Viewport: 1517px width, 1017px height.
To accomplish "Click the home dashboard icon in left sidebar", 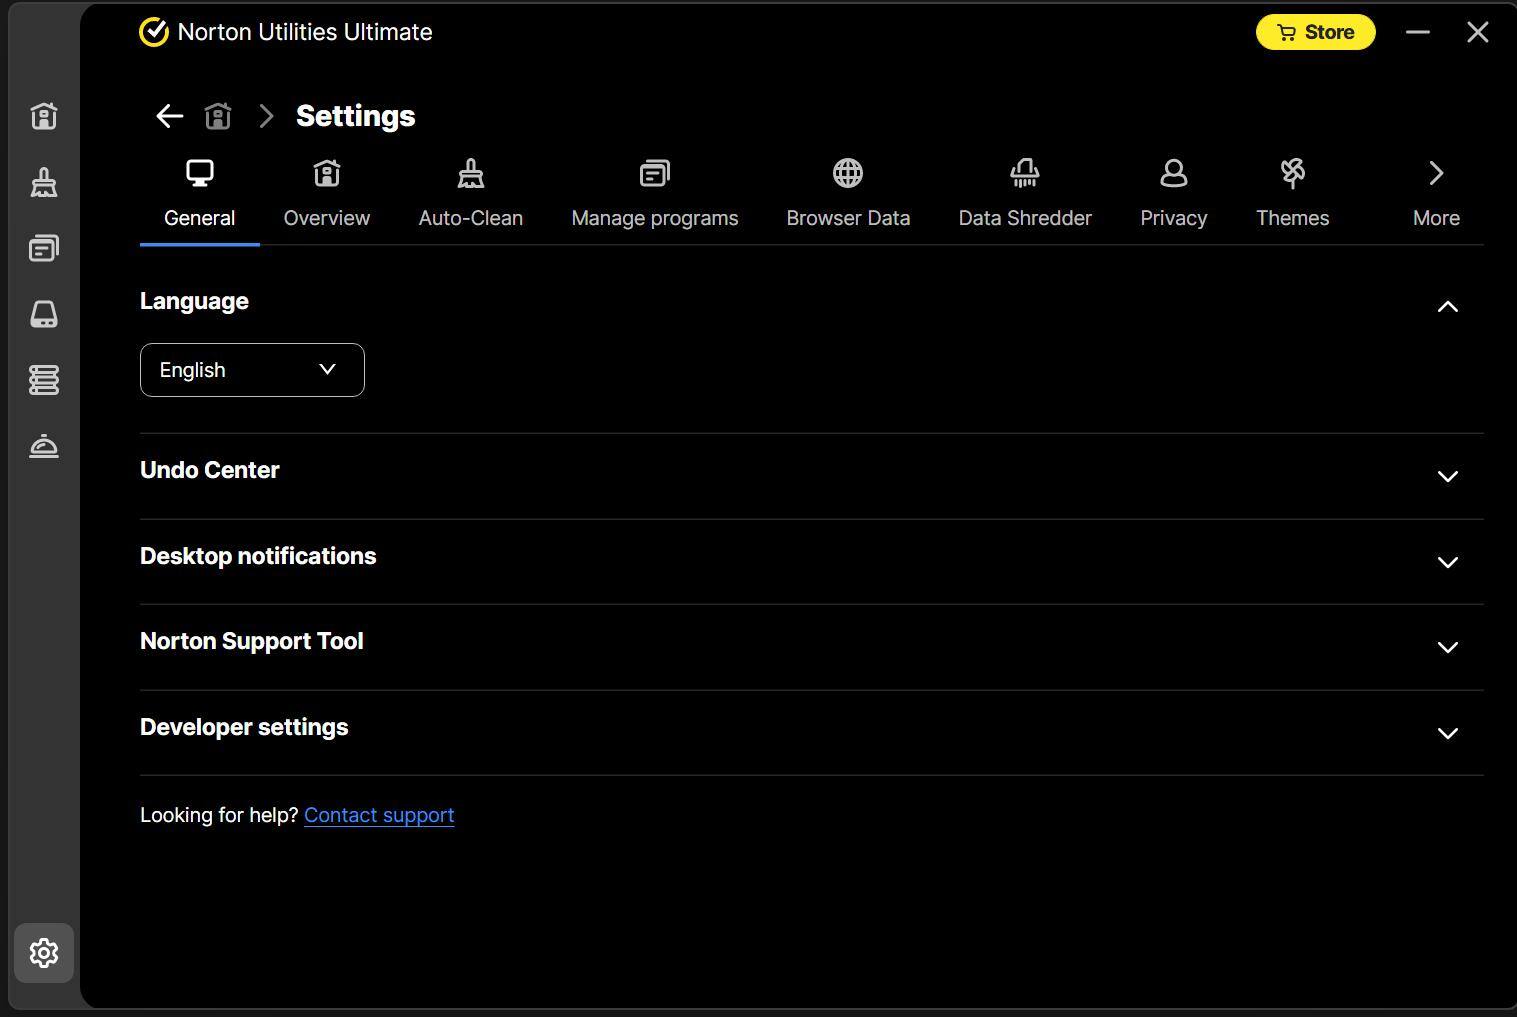I will pos(44,116).
